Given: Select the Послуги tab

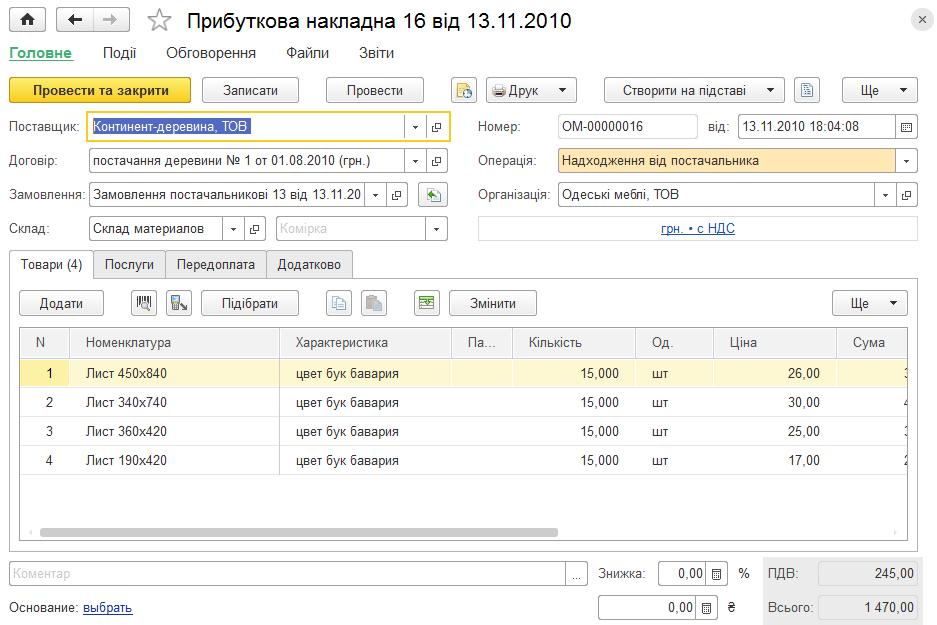Looking at the screenshot, I should coord(129,265).
